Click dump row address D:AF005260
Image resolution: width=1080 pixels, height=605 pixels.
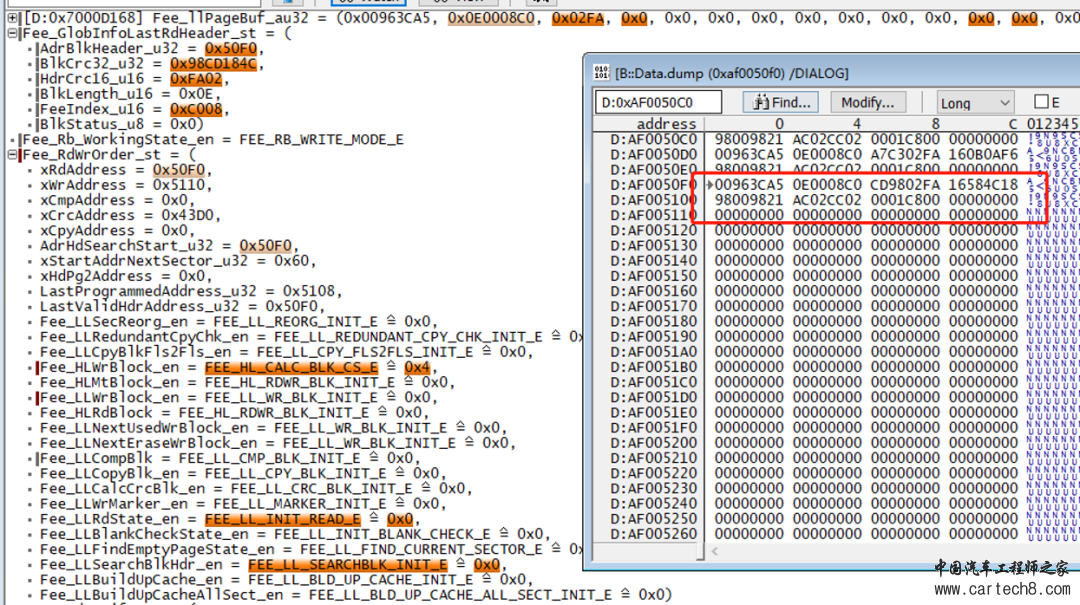click(653, 533)
